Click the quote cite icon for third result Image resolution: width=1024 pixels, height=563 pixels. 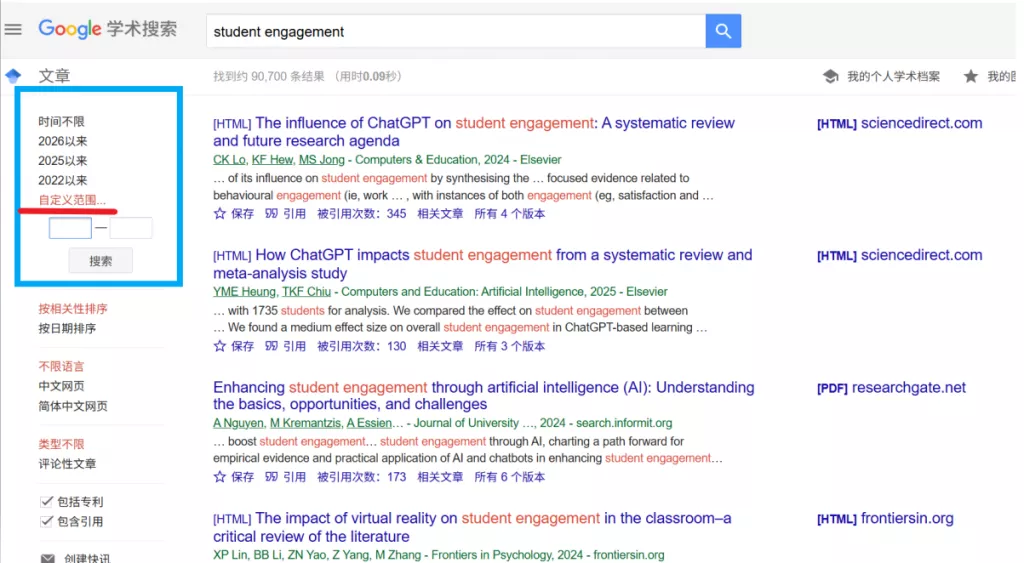271,477
